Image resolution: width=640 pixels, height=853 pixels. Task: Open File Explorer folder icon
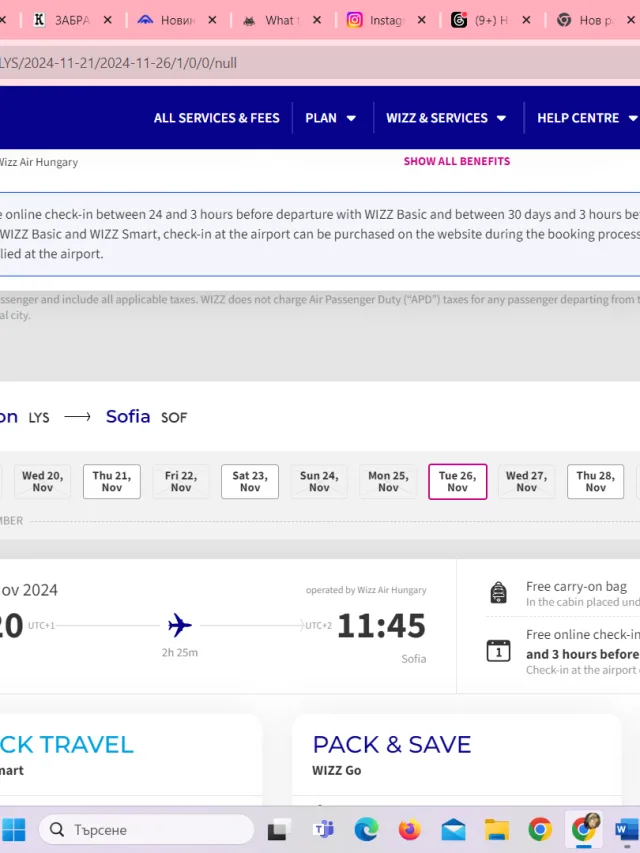pyautogui.click(x=496, y=830)
